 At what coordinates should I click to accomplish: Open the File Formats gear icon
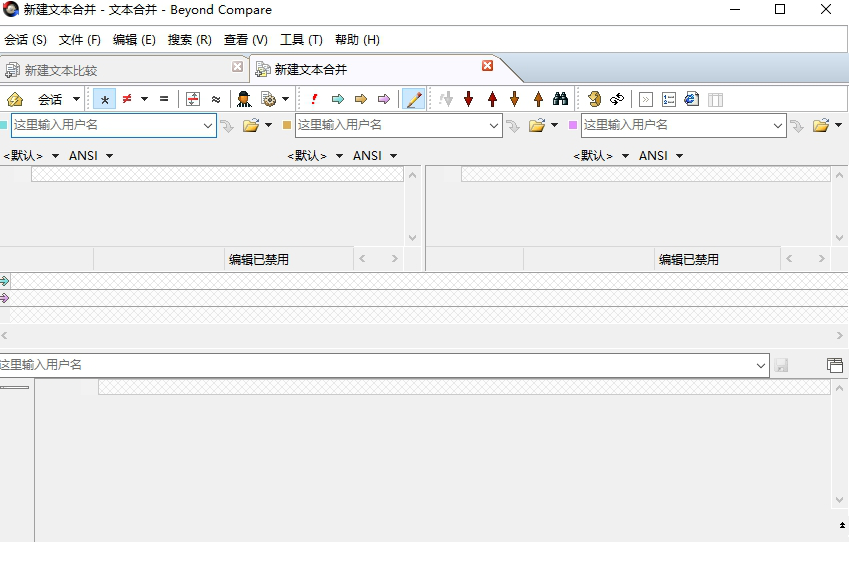(x=269, y=99)
